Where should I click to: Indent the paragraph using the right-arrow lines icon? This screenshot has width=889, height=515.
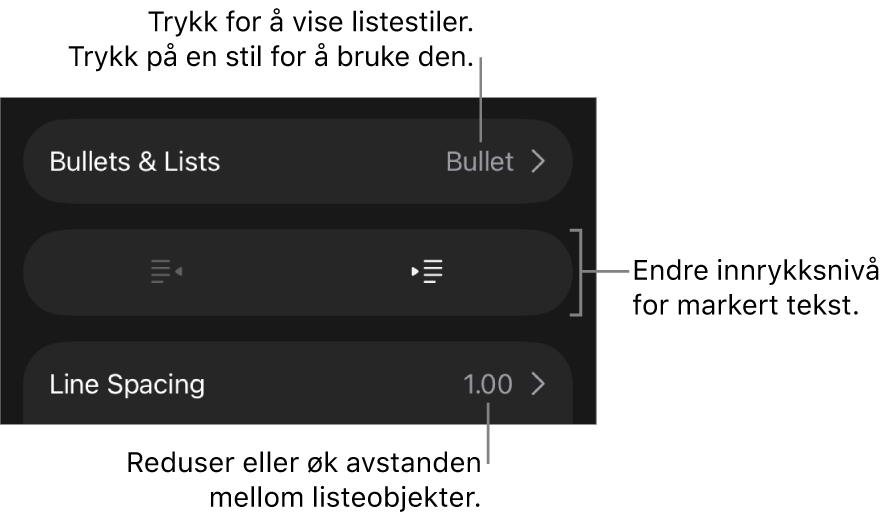click(428, 271)
